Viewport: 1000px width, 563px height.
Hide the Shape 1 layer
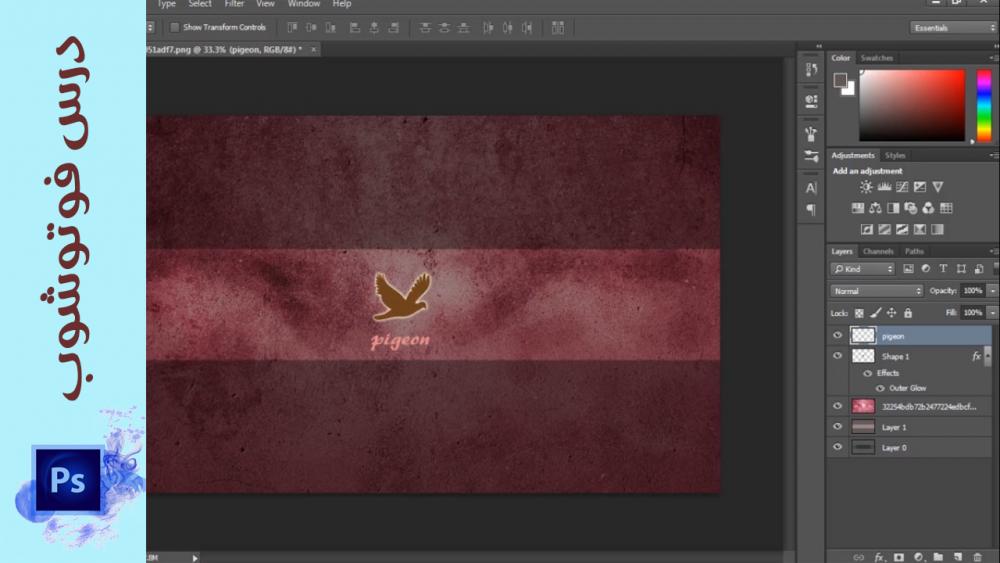point(837,356)
